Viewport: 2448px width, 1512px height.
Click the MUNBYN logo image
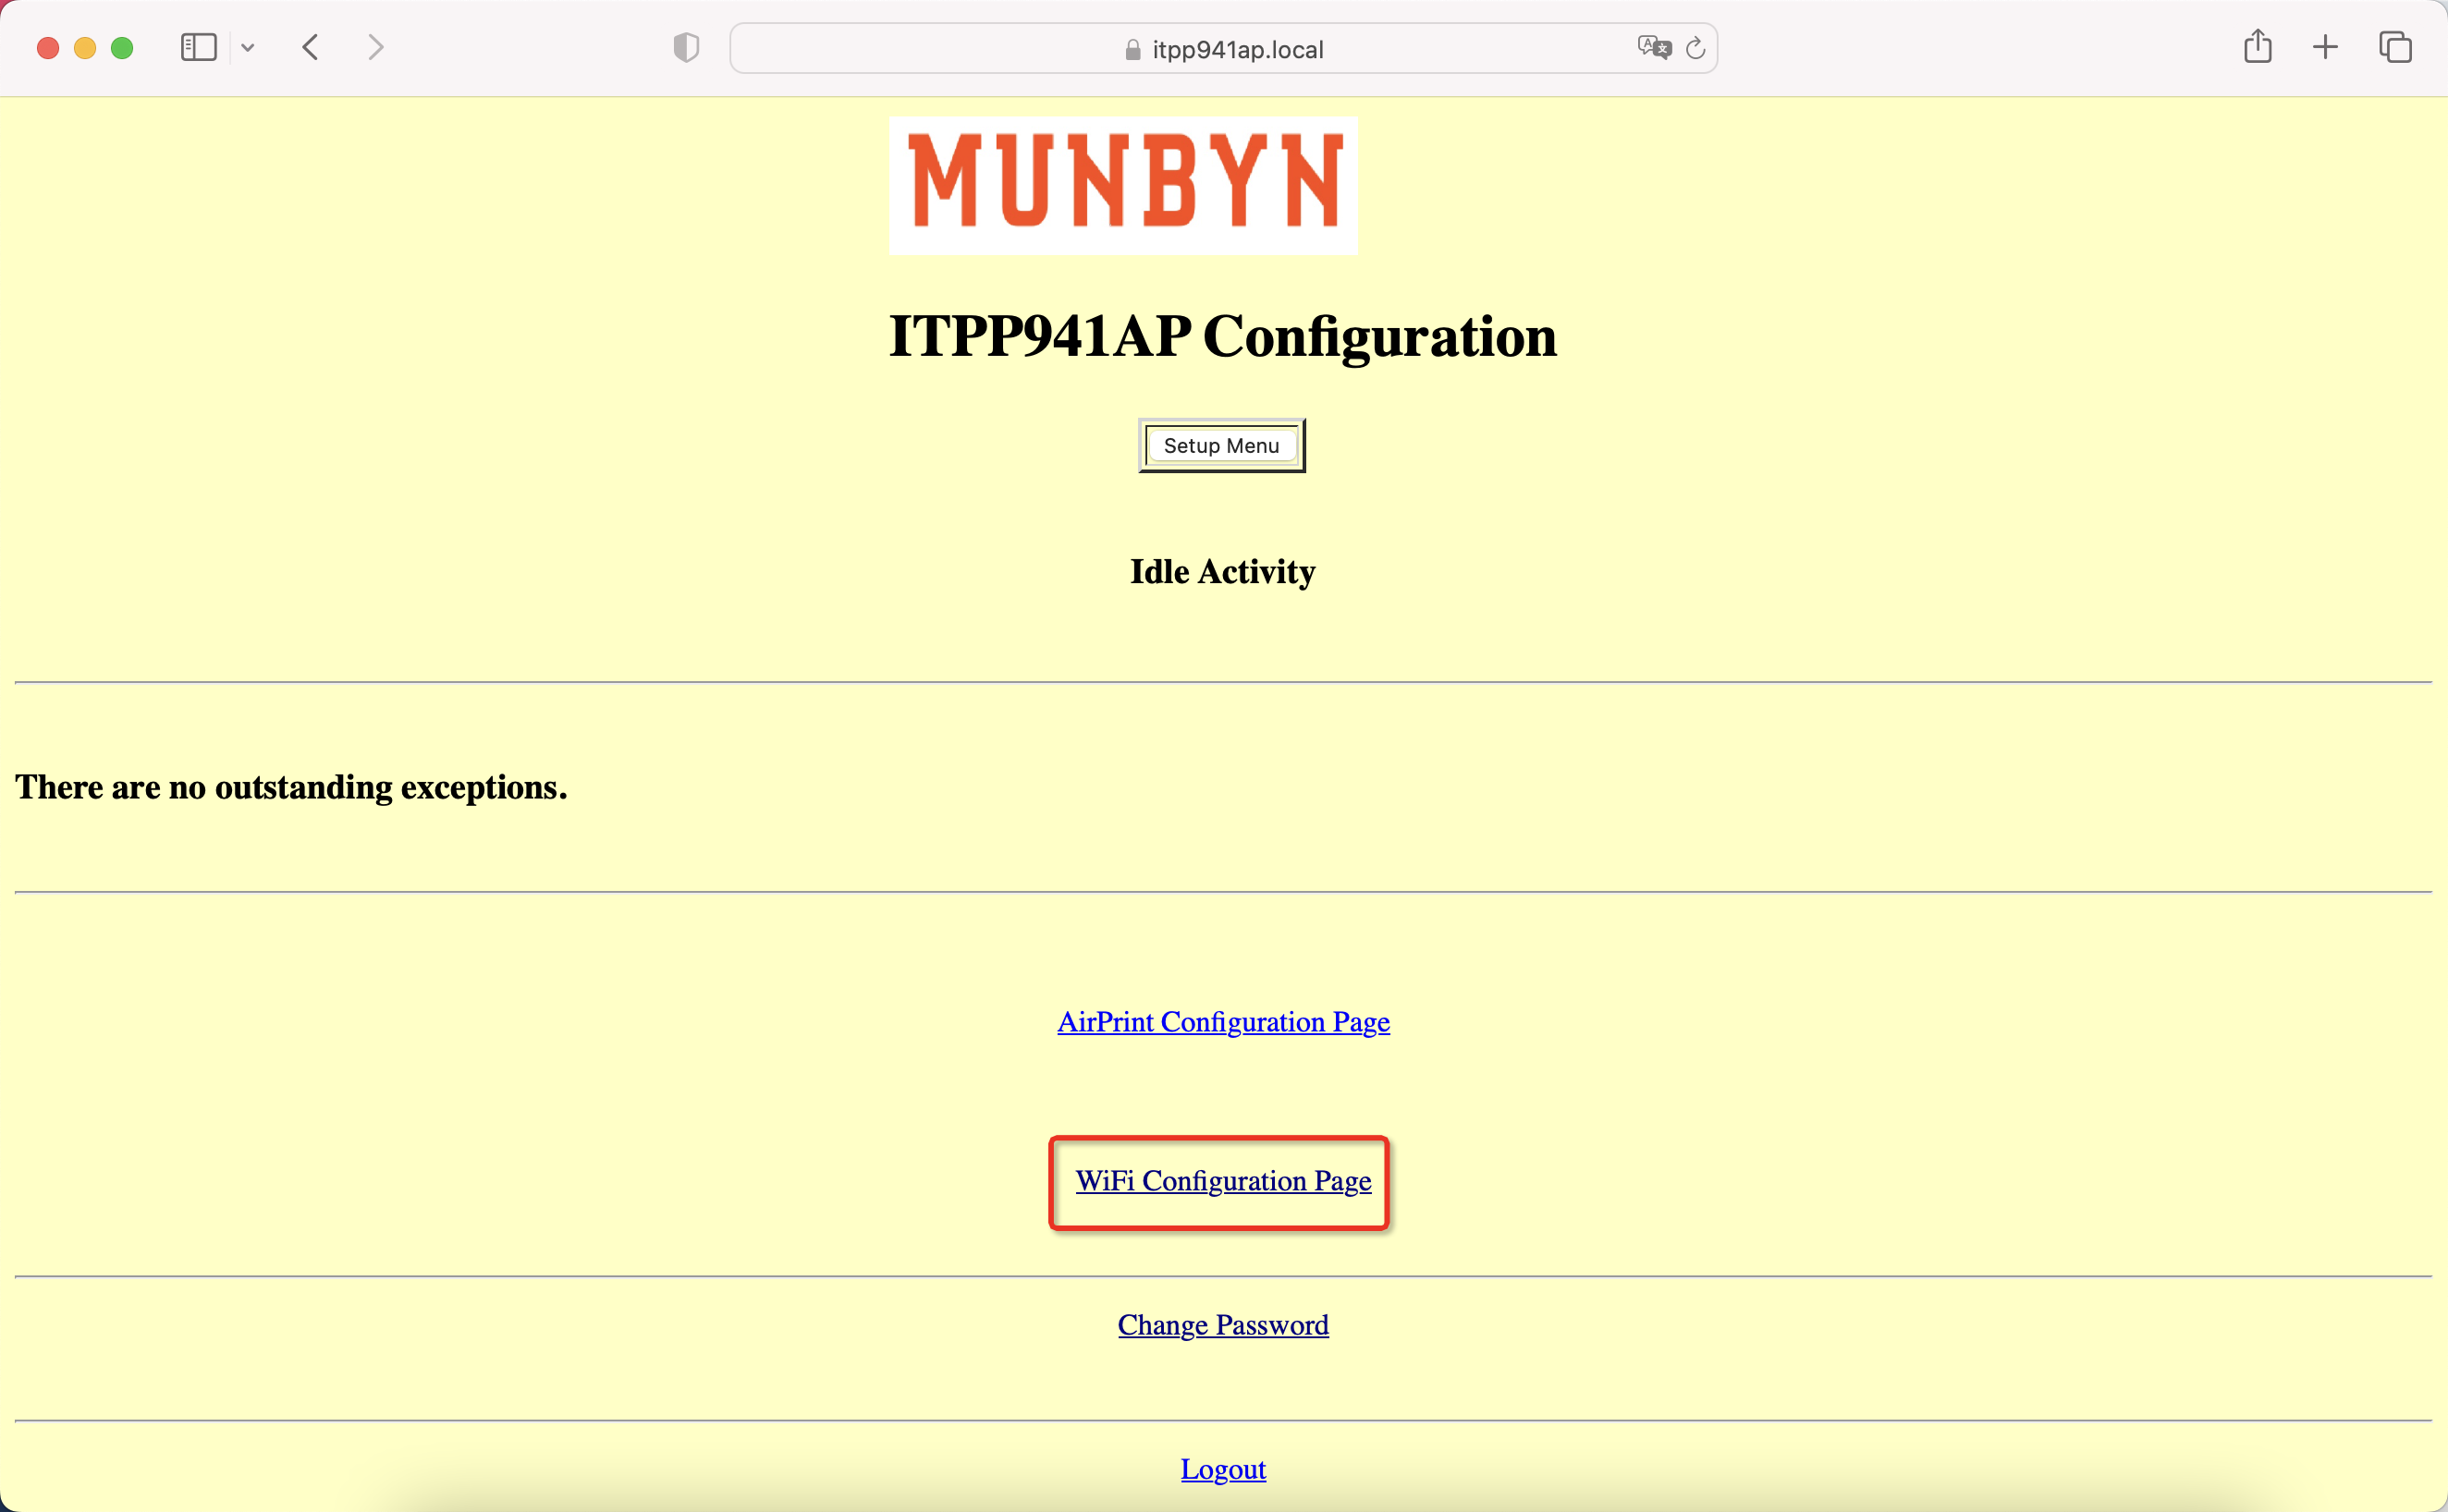(x=1123, y=185)
